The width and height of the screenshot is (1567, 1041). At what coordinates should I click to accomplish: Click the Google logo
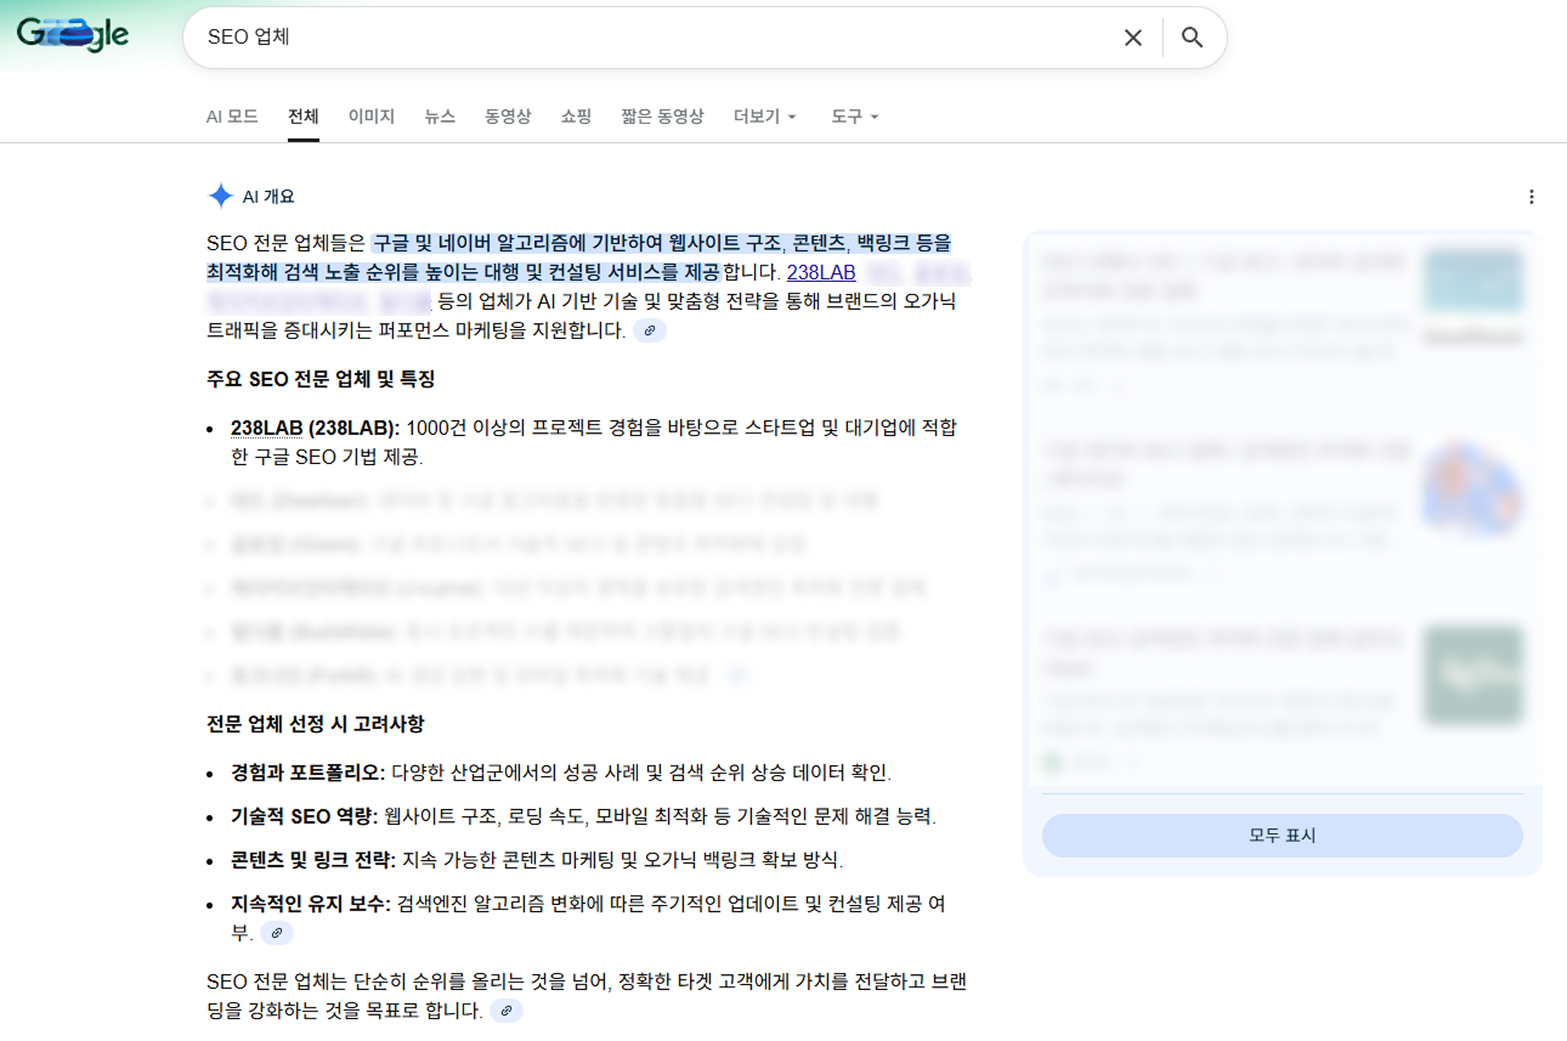pyautogui.click(x=72, y=33)
